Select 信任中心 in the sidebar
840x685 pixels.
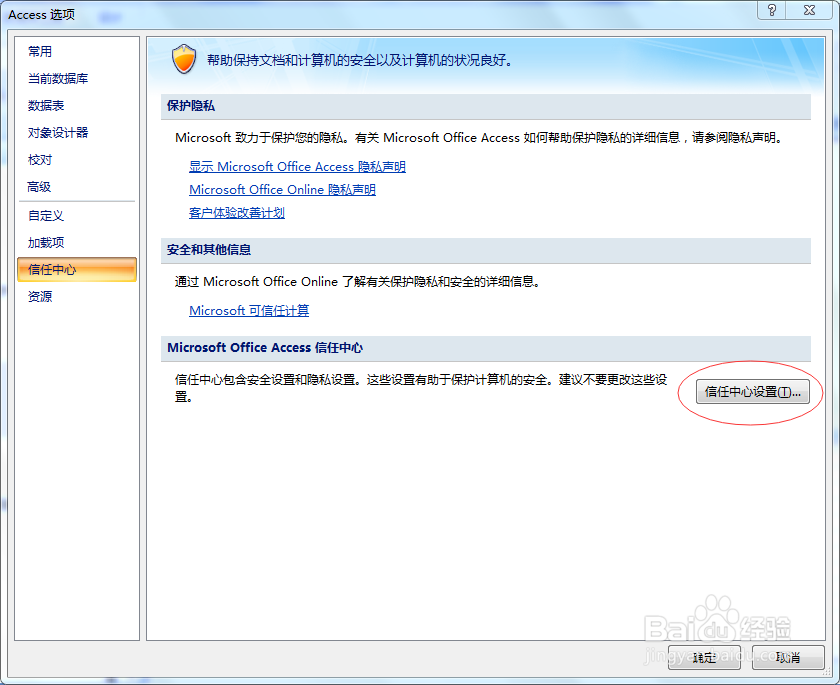(77, 269)
